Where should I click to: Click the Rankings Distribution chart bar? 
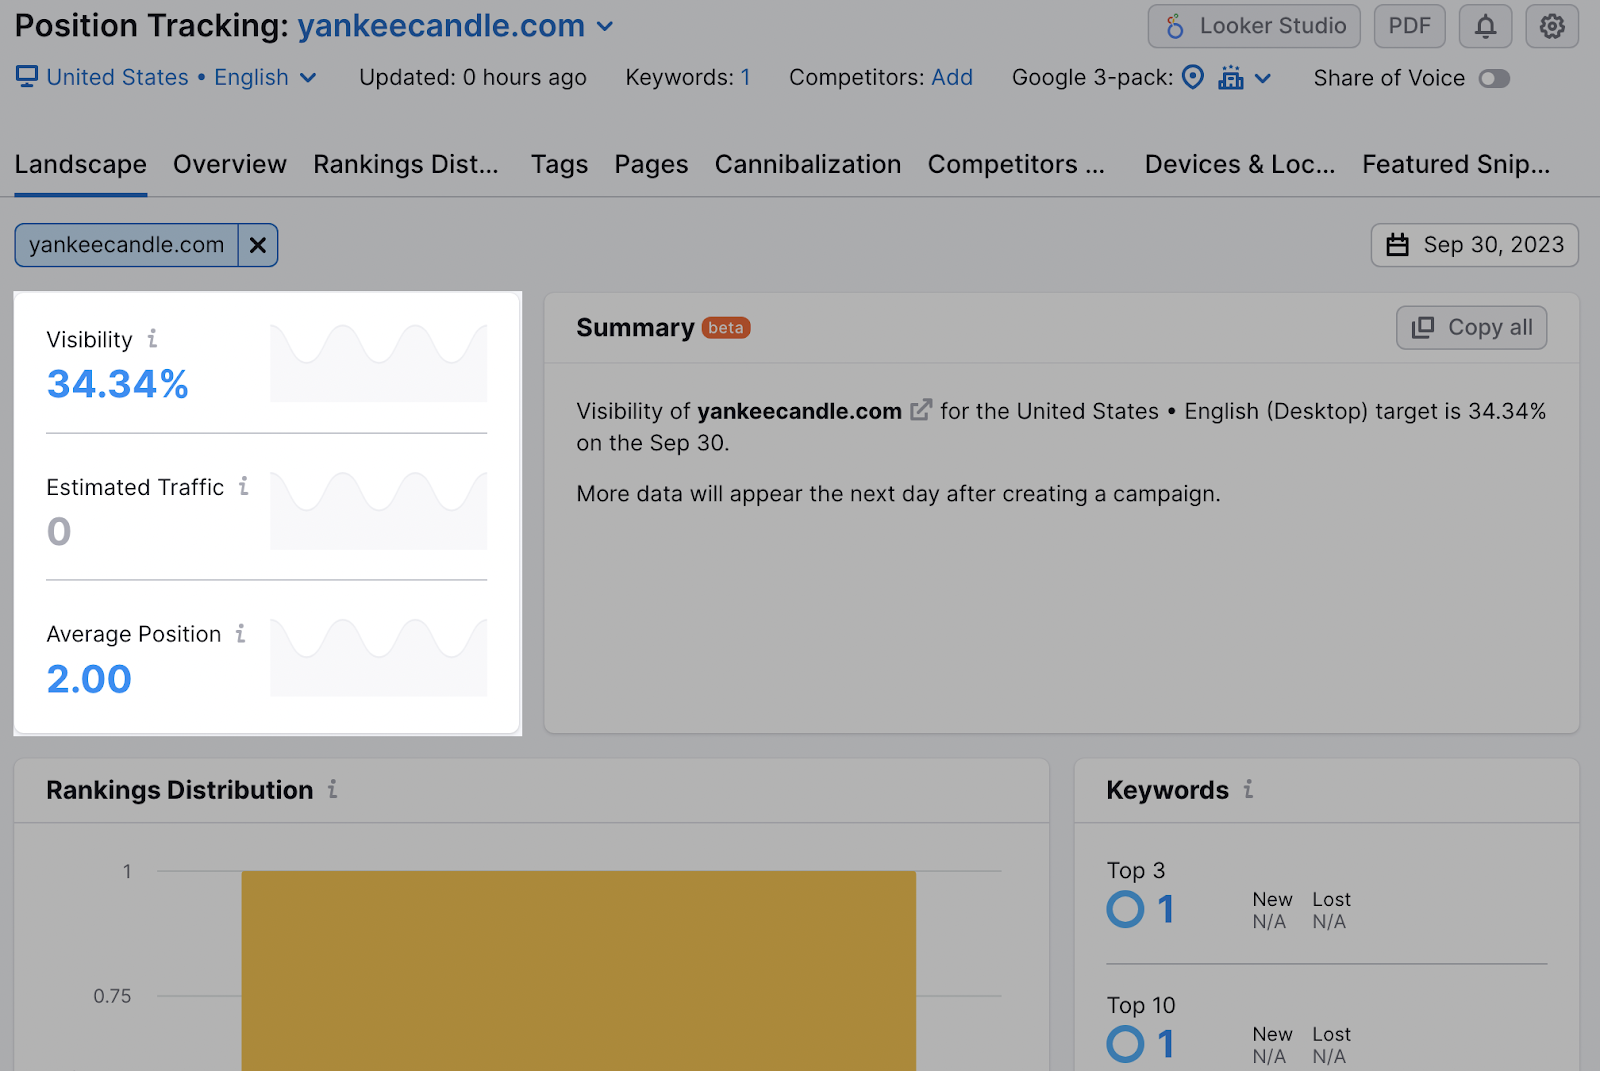pyautogui.click(x=579, y=971)
